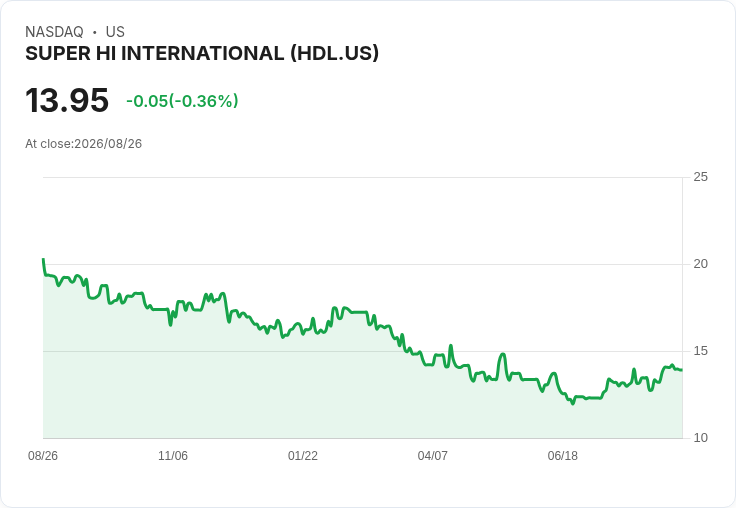The width and height of the screenshot is (736, 508).
Task: Click the price spike just above 15 after 04/07
Action: 451,346
